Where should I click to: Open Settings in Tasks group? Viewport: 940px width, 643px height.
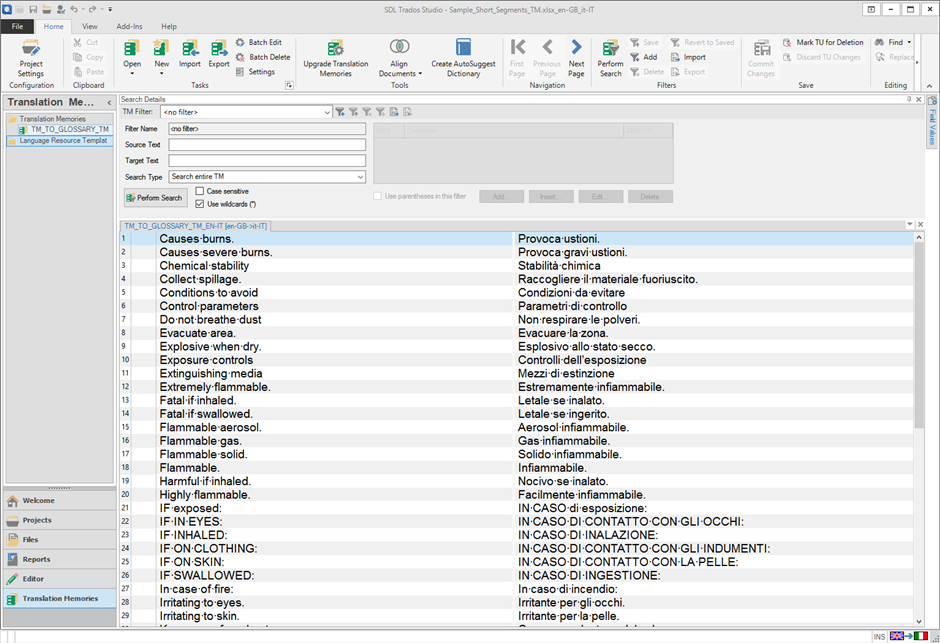pyautogui.click(x=255, y=71)
